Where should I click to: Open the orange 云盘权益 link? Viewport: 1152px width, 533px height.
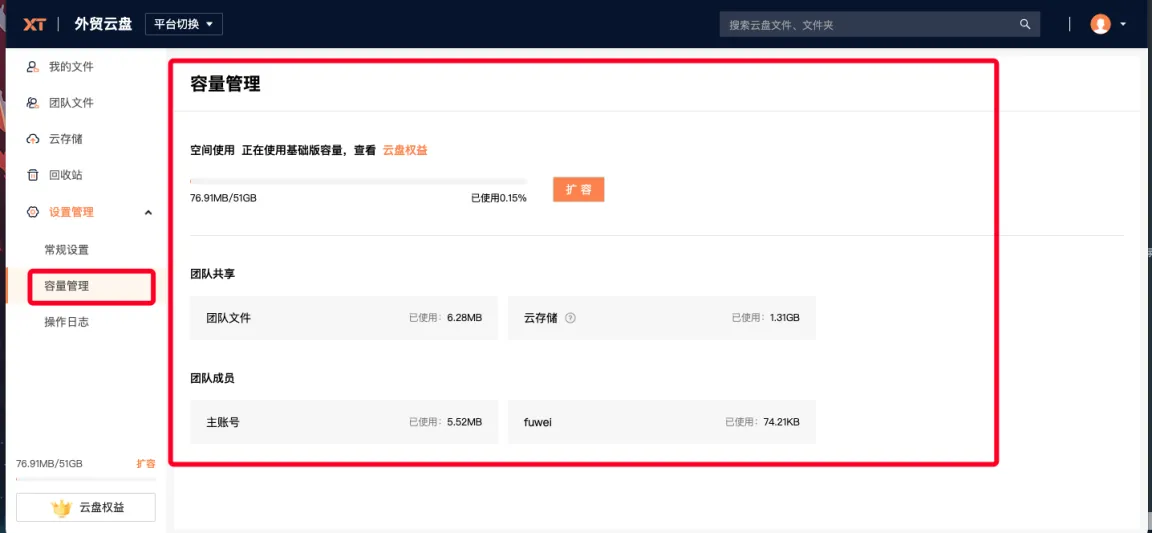click(405, 150)
